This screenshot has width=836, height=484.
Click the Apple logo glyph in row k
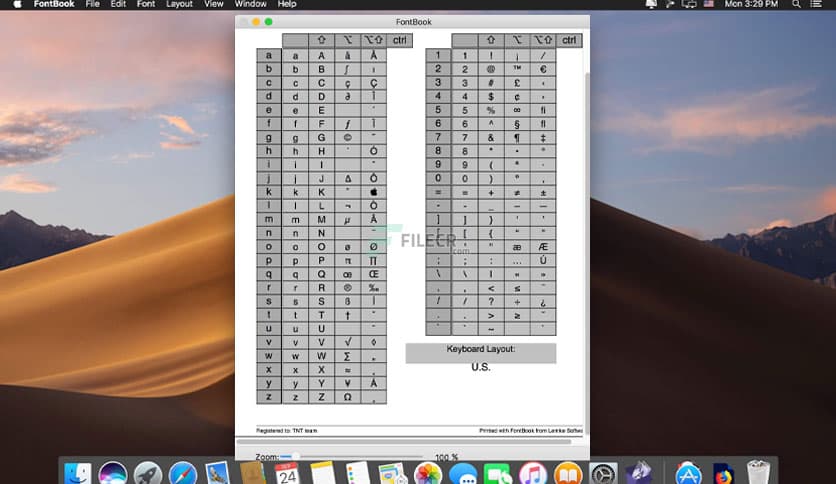coord(374,192)
